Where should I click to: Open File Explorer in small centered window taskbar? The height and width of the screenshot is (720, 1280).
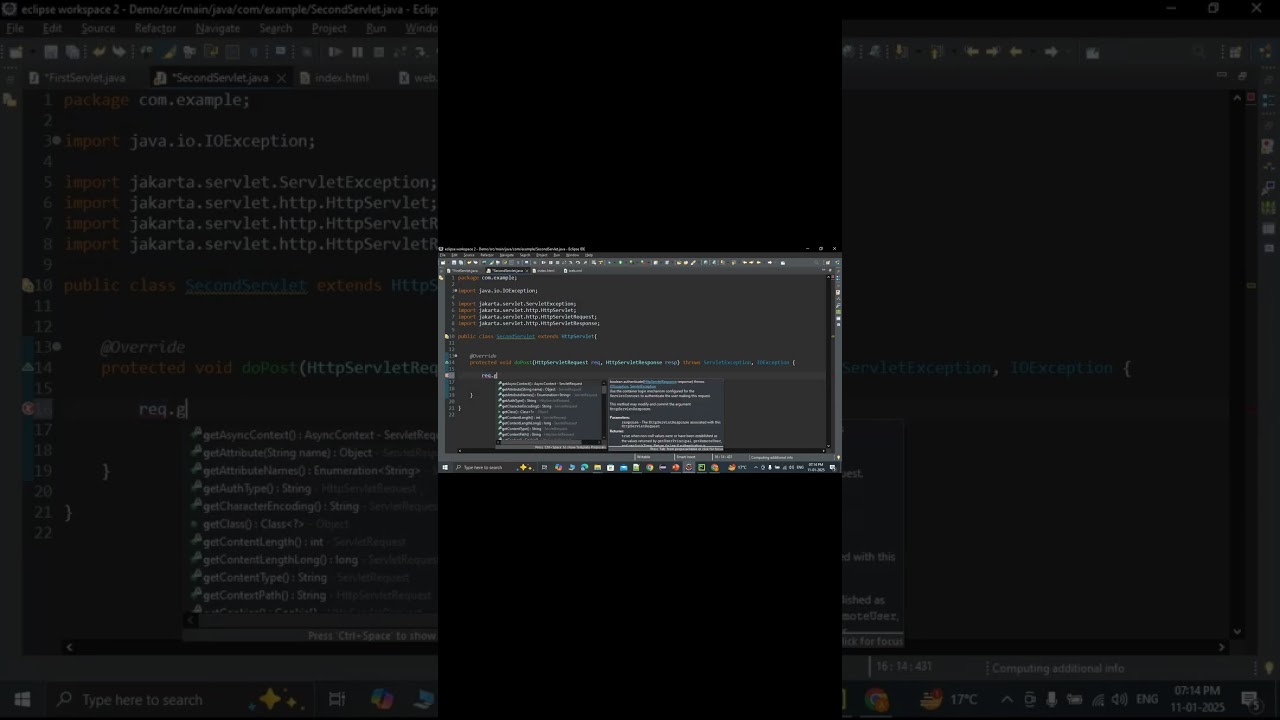[x=597, y=467]
